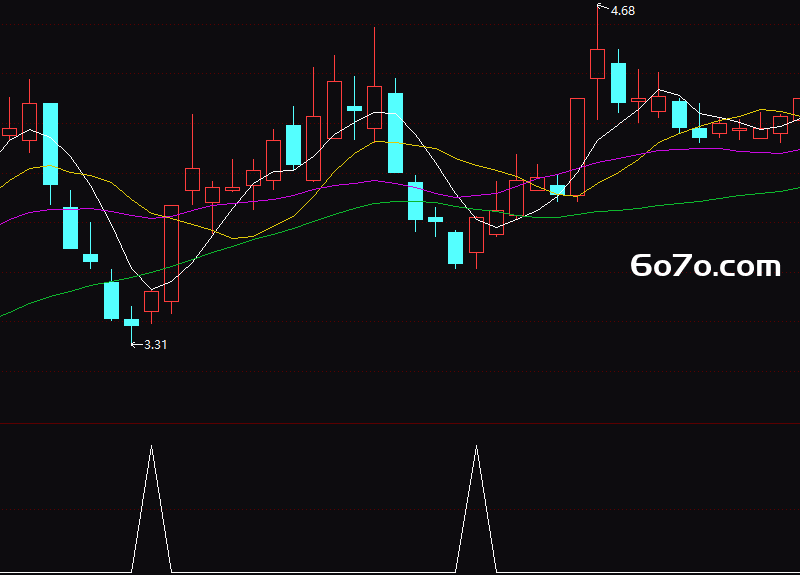Click the tallest red candle near 4.68
Image resolution: width=800 pixels, height=575 pixels.
pyautogui.click(x=597, y=64)
